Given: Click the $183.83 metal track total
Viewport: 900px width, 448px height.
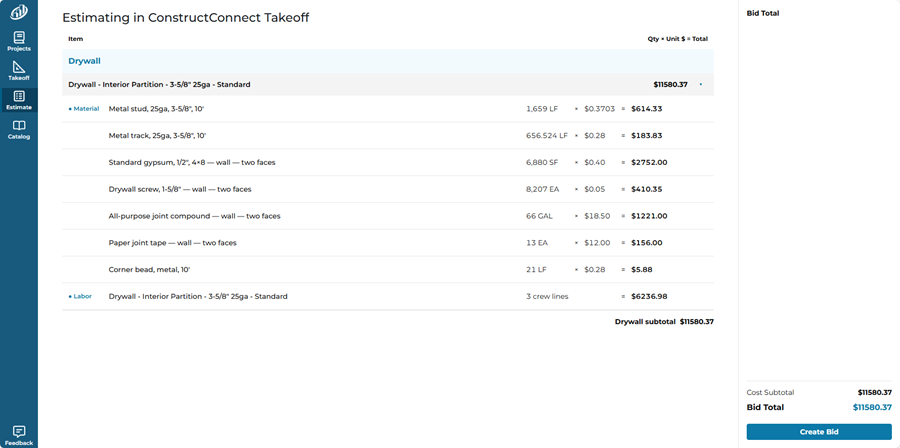Looking at the screenshot, I should point(646,136).
